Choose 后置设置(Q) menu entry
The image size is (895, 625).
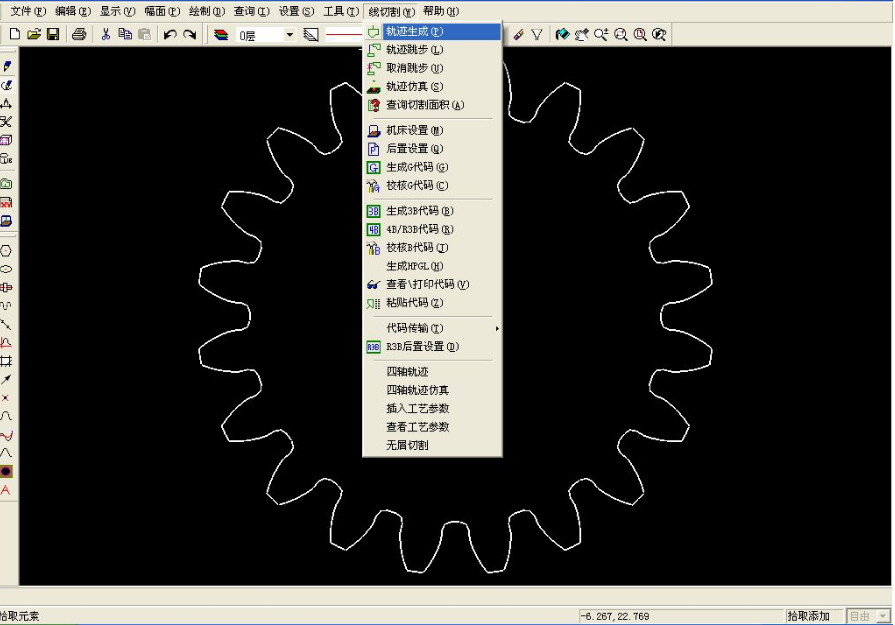(432, 148)
